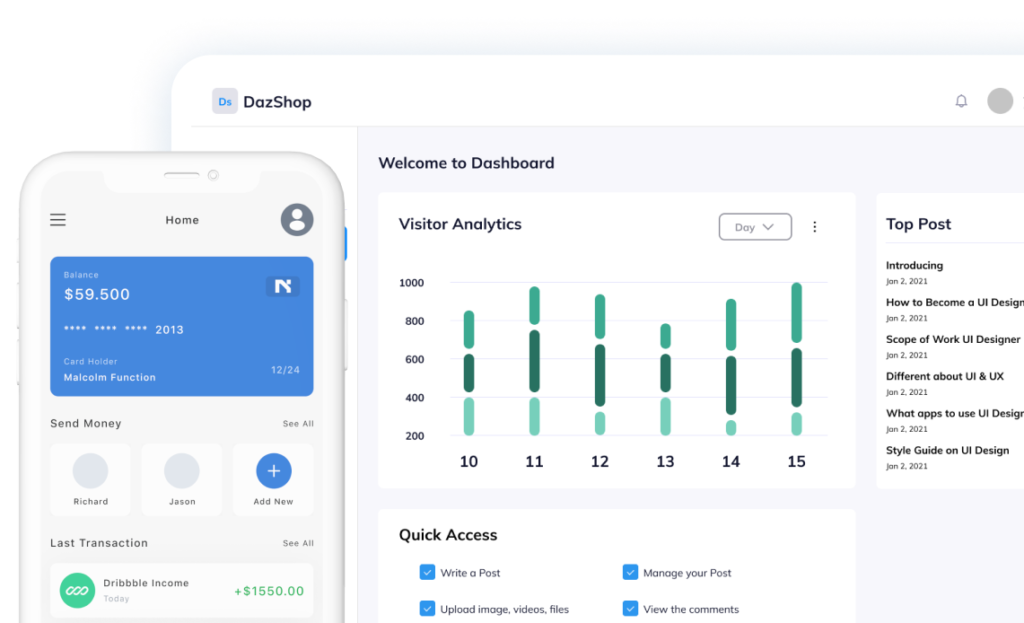Open Different about UI & UX post
The width and height of the screenshot is (1024, 623).
944,377
